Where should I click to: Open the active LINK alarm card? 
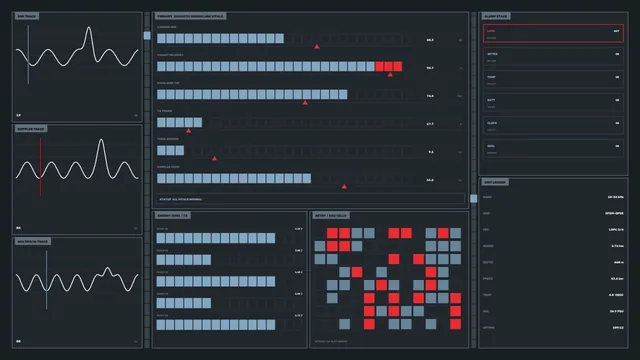[553, 33]
